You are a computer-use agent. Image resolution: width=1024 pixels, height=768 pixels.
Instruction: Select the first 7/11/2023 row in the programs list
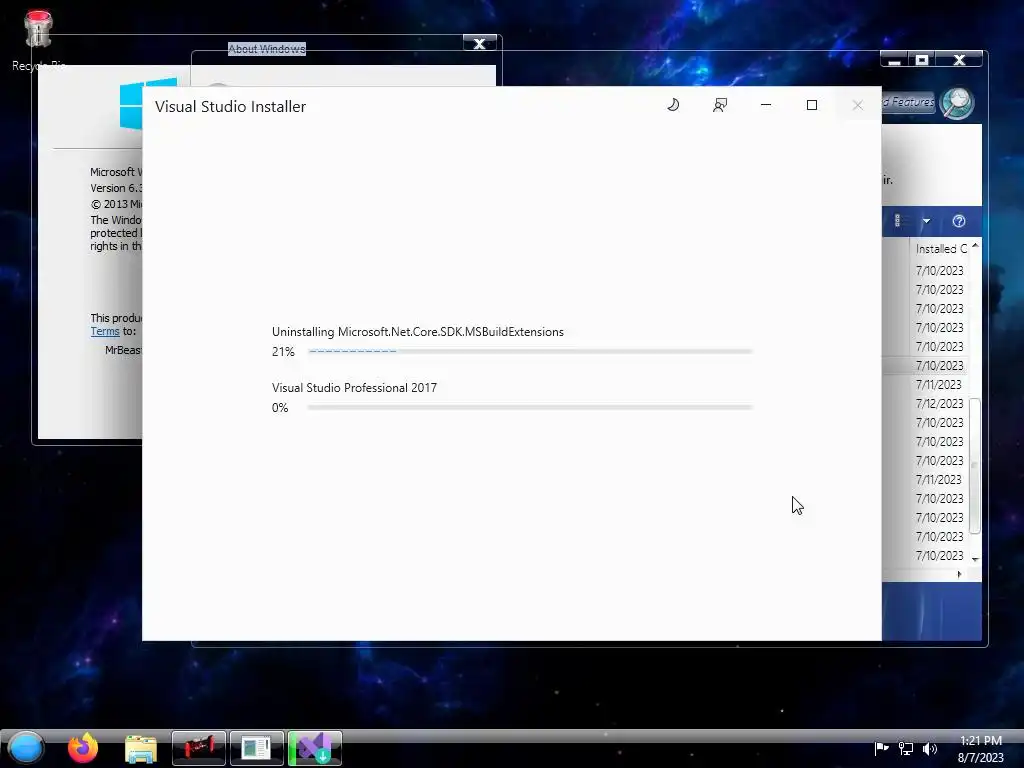click(x=938, y=385)
